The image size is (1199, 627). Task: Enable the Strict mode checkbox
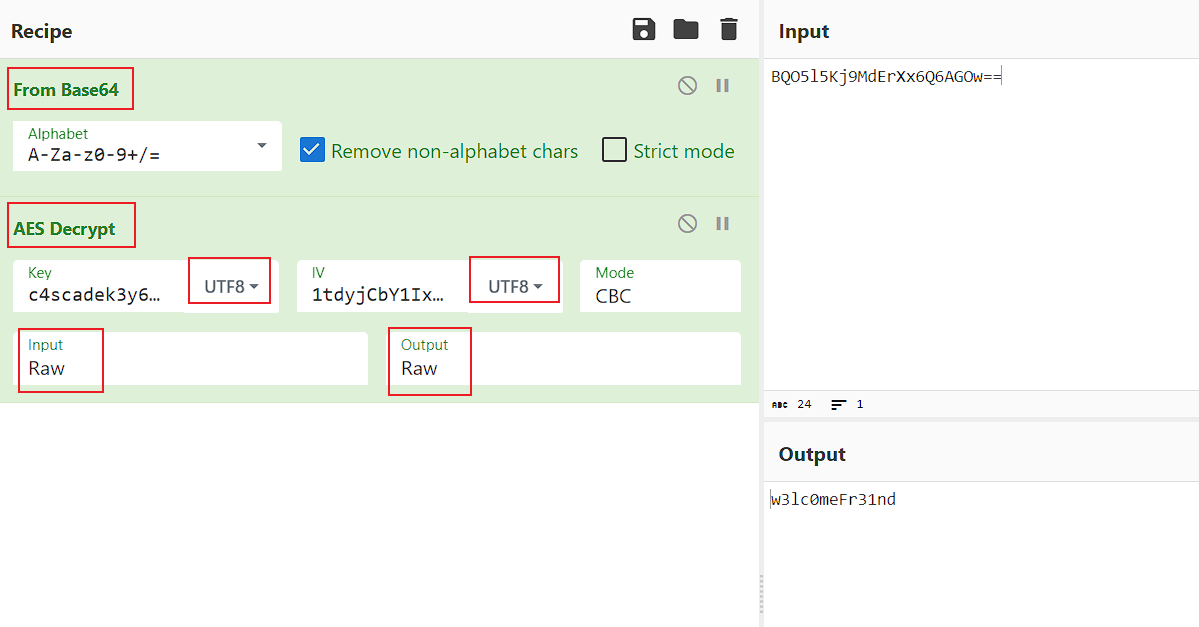point(614,151)
